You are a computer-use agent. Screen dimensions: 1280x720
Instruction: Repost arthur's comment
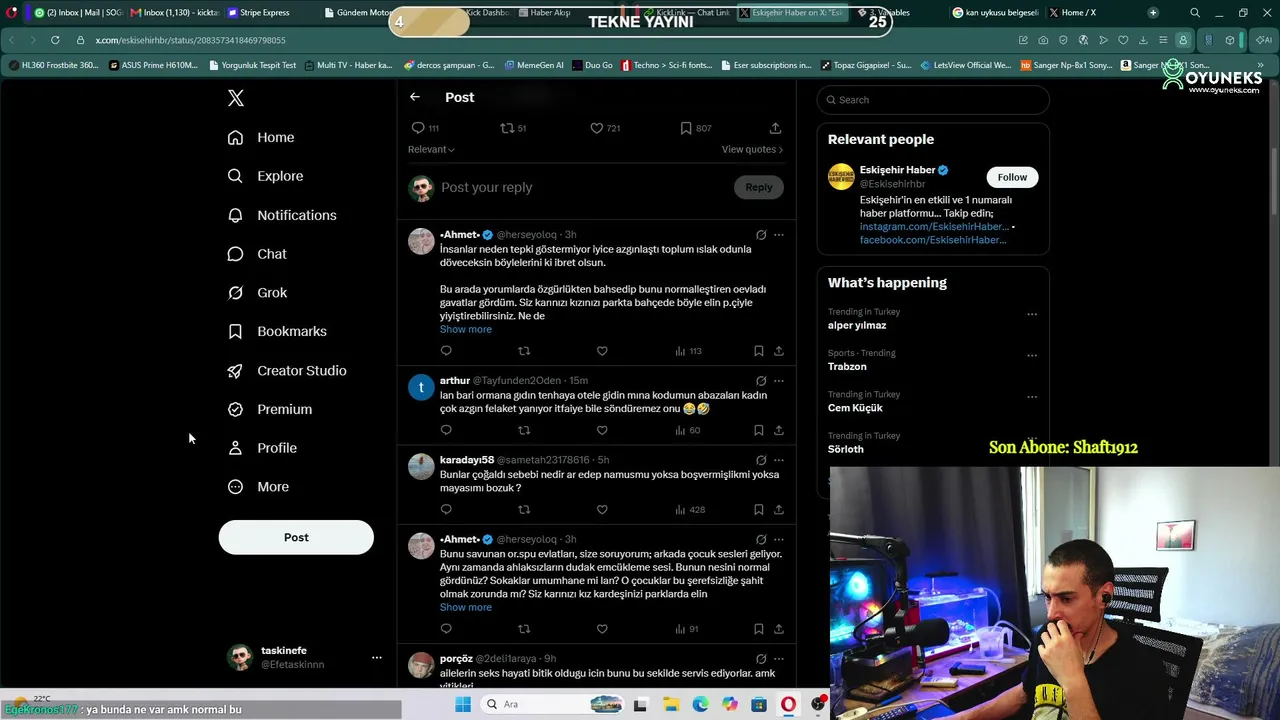524,430
